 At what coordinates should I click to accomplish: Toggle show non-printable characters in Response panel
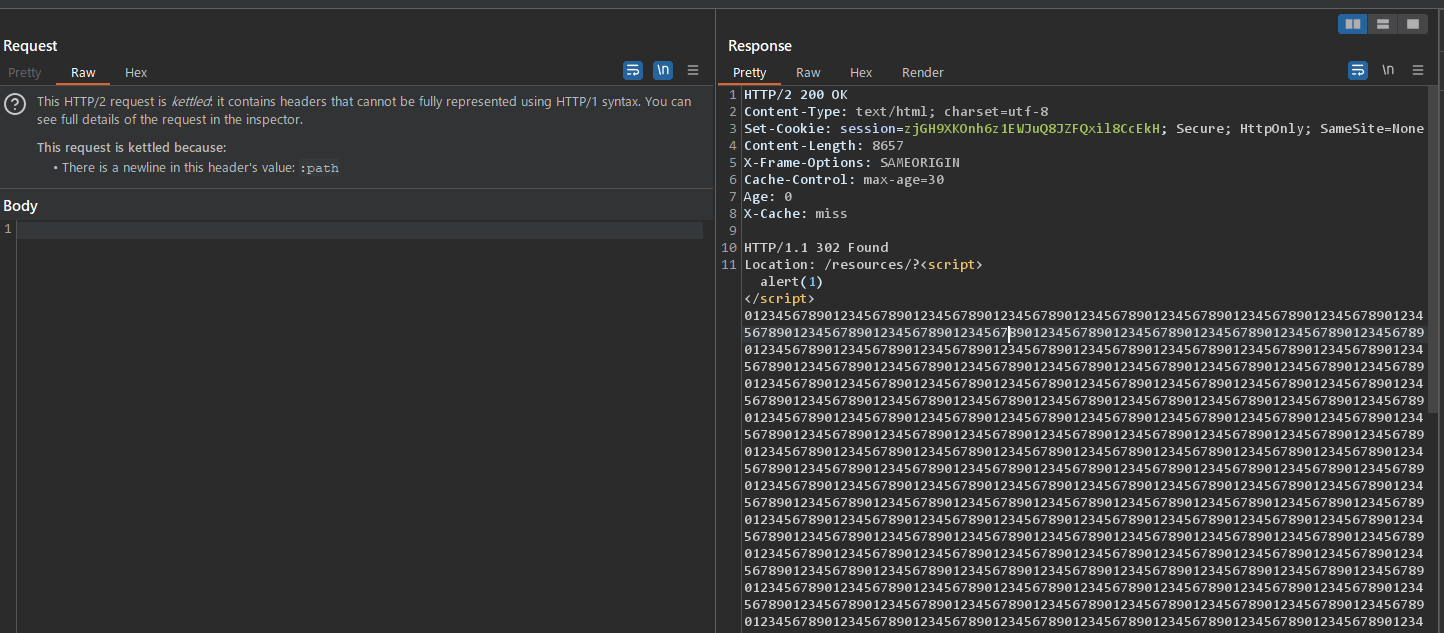1388,70
